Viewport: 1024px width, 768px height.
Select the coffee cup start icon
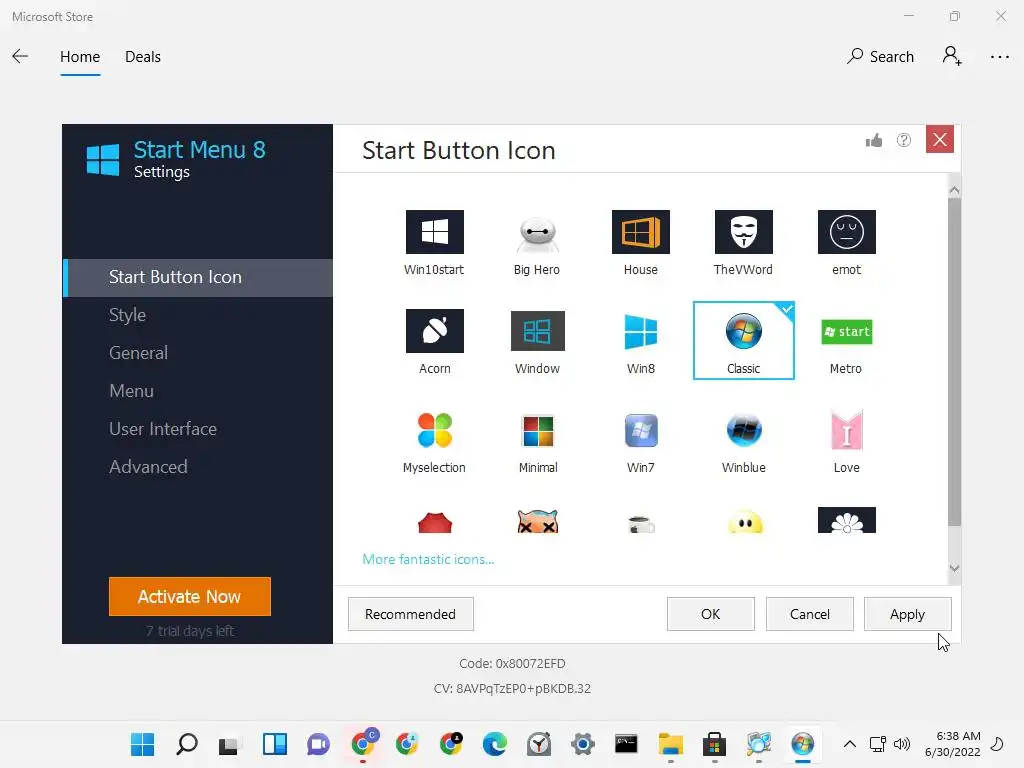point(641,524)
